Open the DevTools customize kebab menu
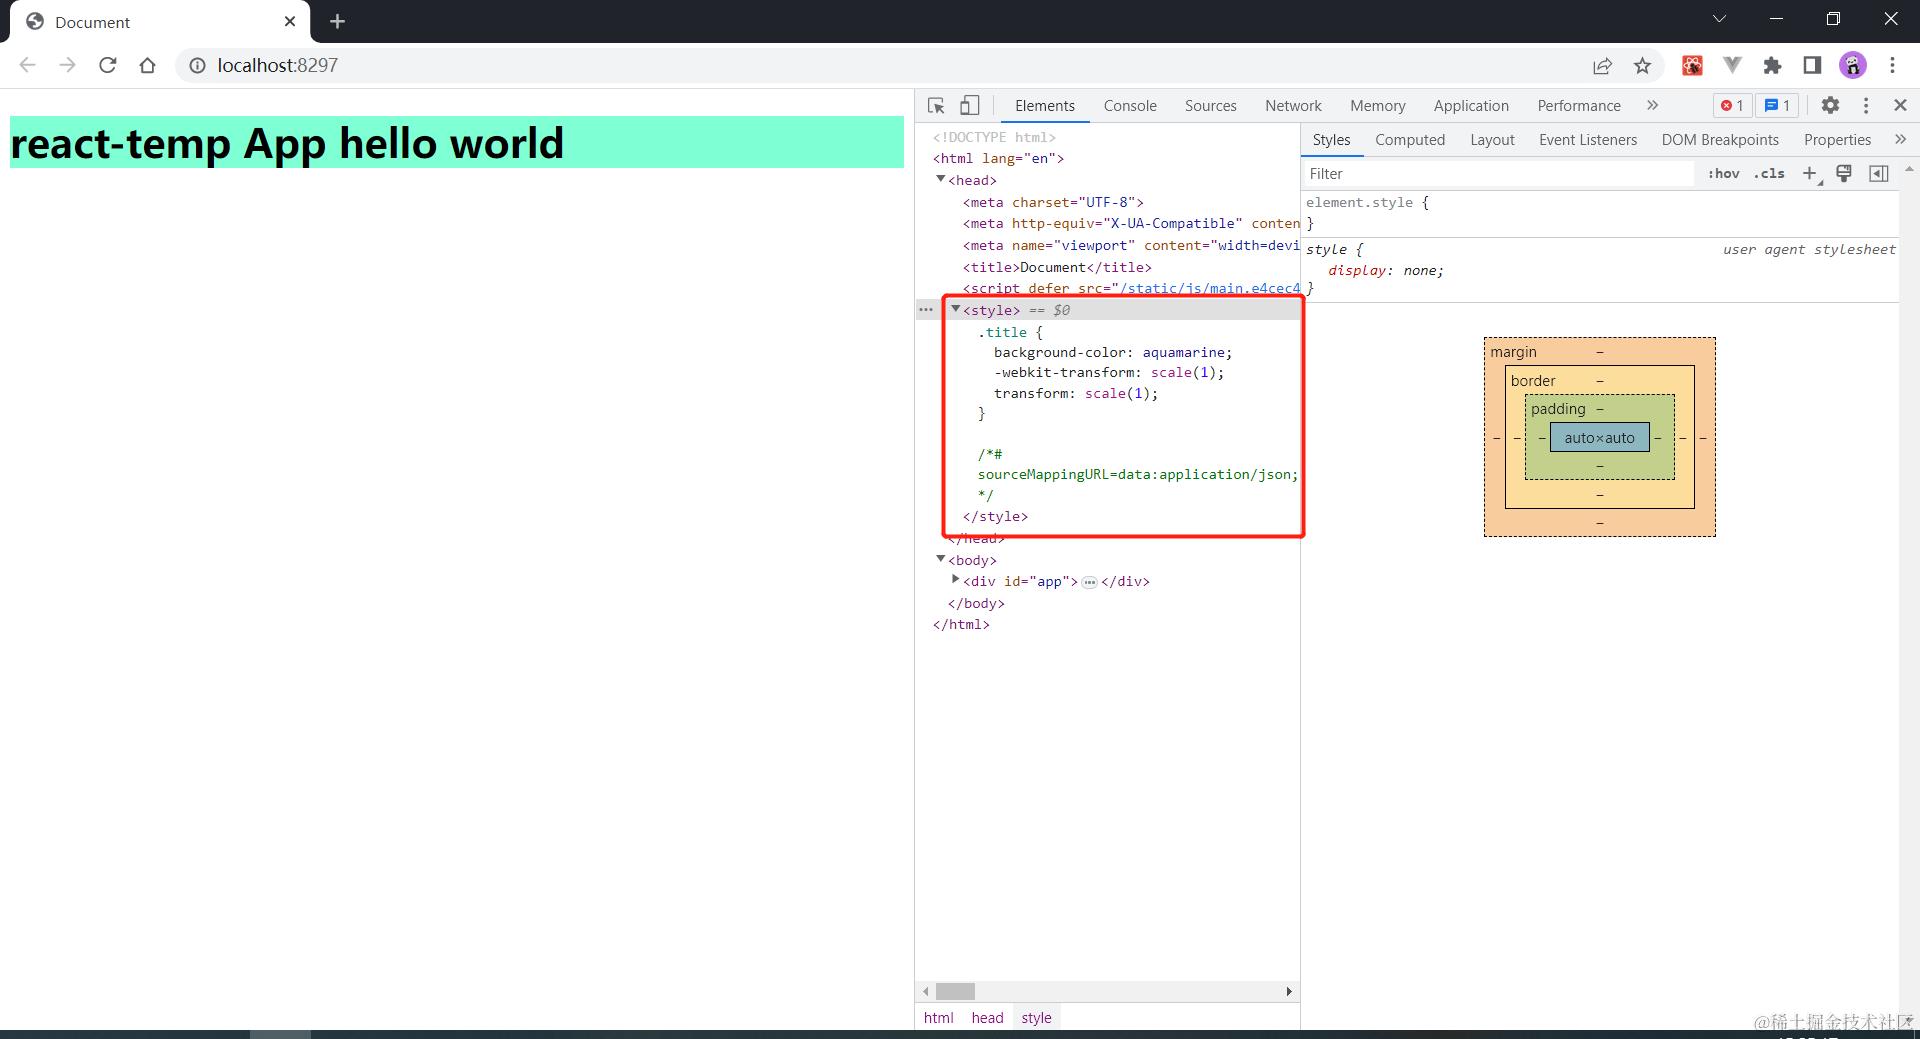This screenshot has width=1920, height=1039. pyautogui.click(x=1866, y=105)
